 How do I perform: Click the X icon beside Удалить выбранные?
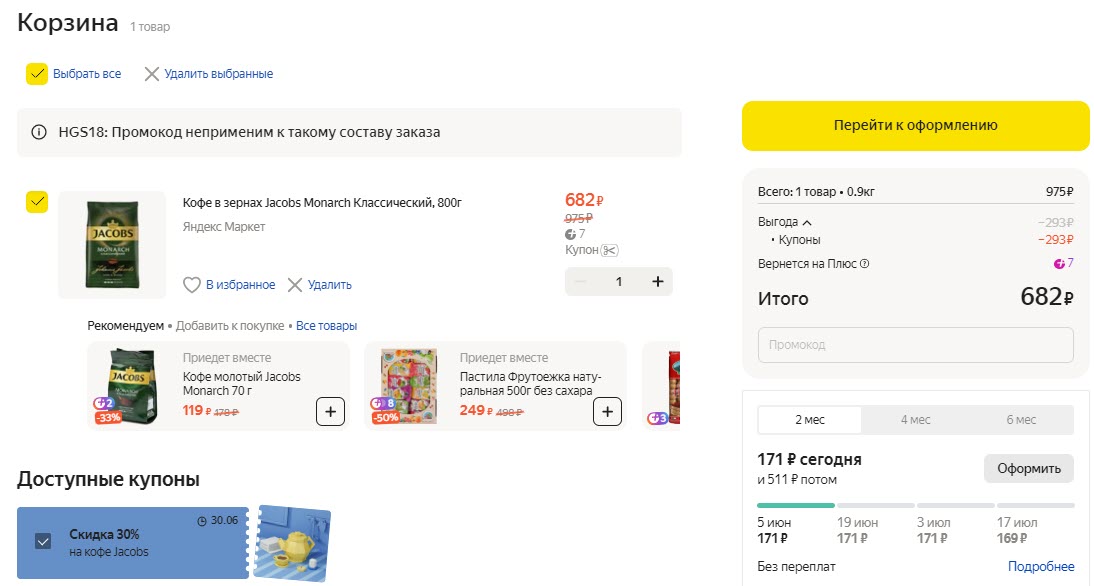click(152, 74)
